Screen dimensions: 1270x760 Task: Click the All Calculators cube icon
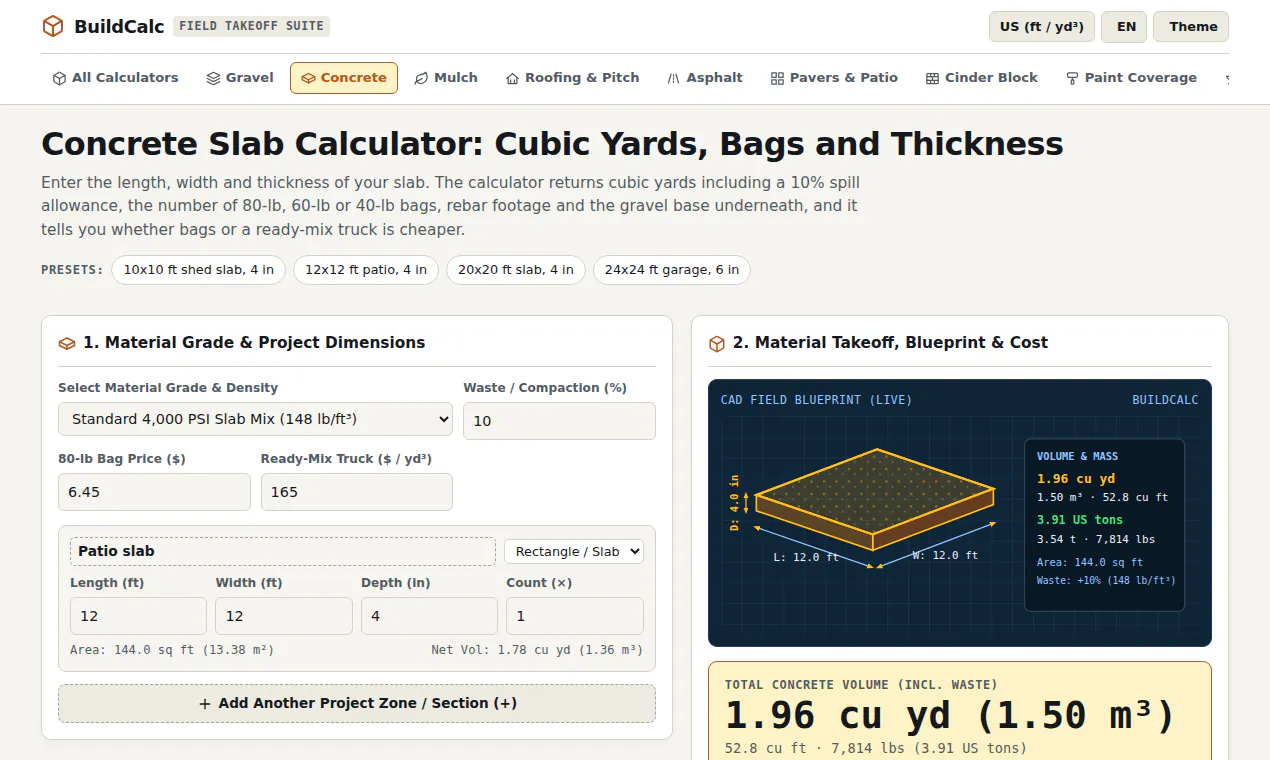(59, 78)
